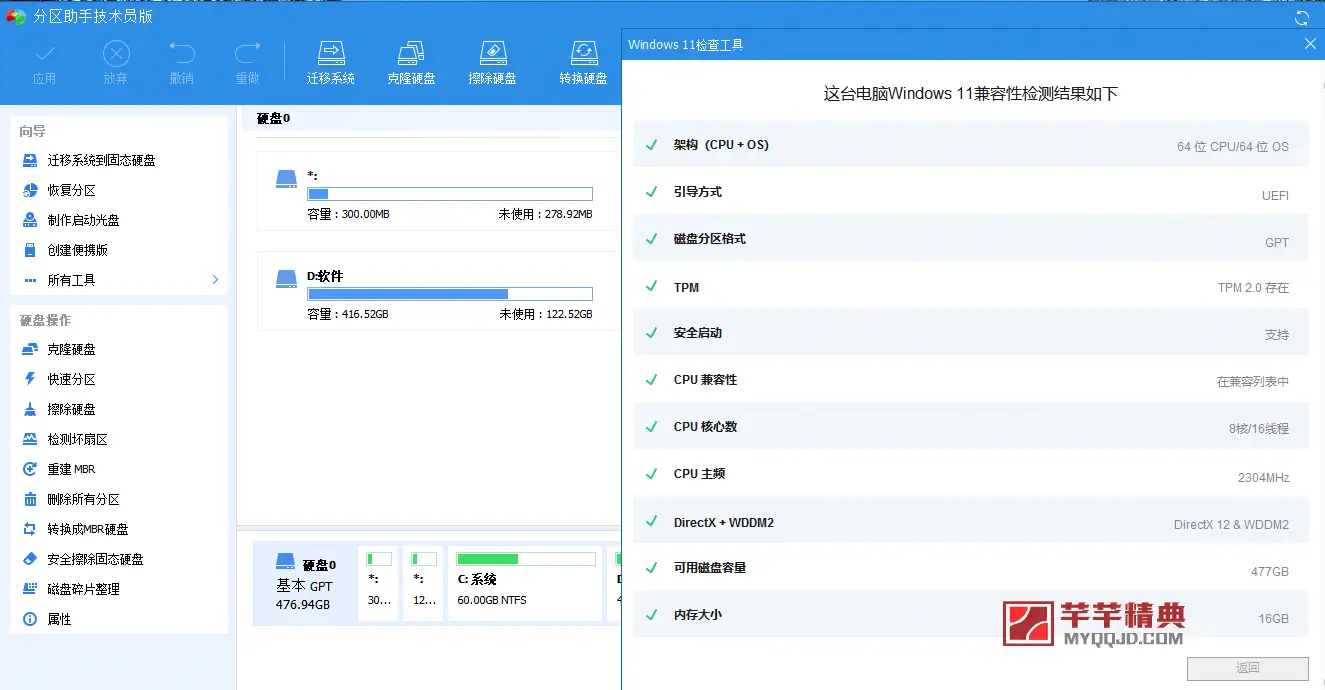Click the 引导方式 UEFI result row
This screenshot has height=690, width=1325.
click(x=971, y=193)
